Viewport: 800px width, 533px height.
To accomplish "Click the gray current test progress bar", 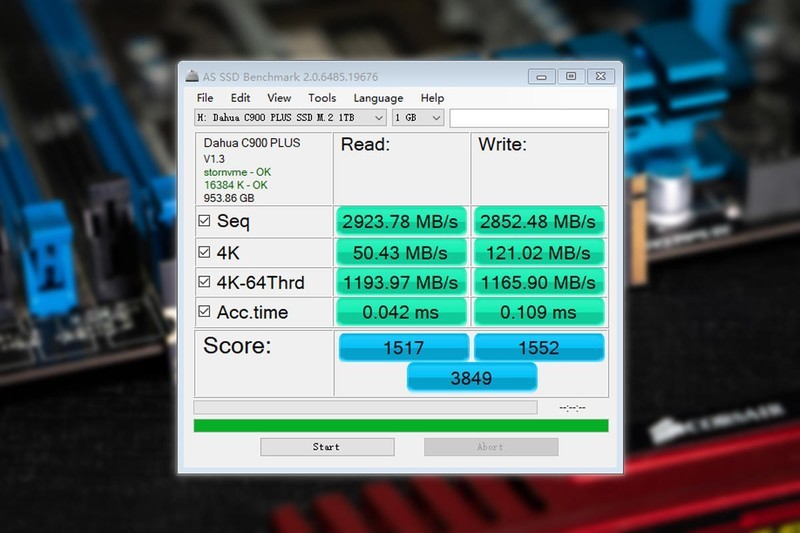I will click(365, 407).
